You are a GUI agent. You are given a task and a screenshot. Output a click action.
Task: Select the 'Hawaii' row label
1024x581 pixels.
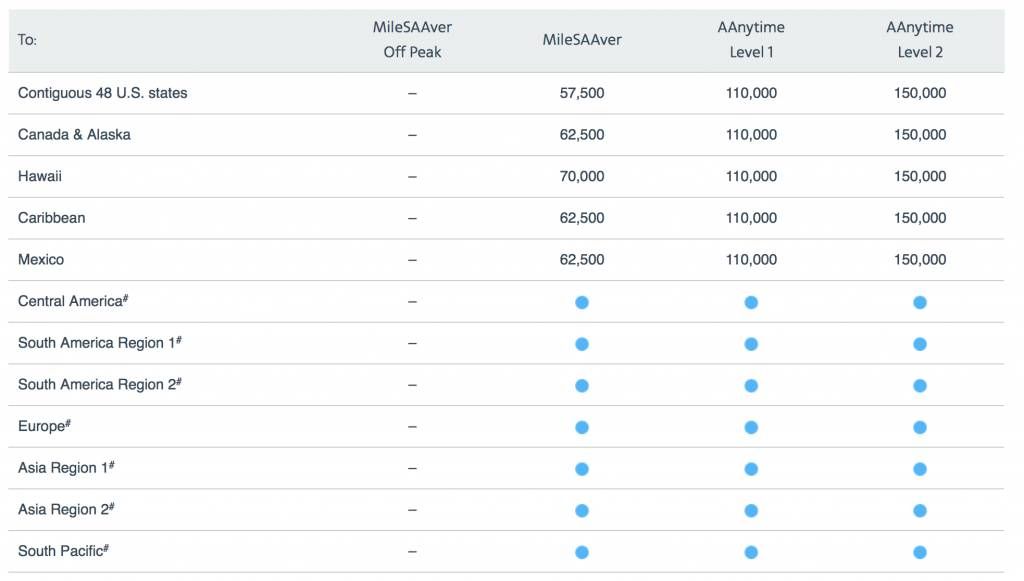tap(40, 176)
